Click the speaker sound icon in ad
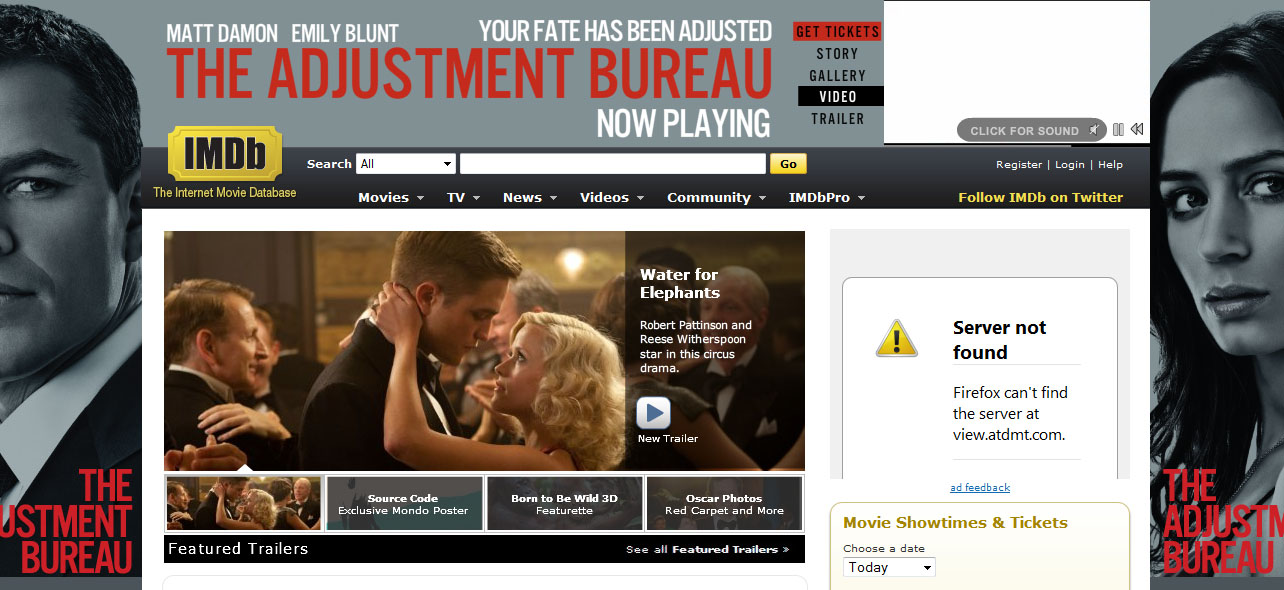This screenshot has height=590, width=1284. click(1095, 130)
